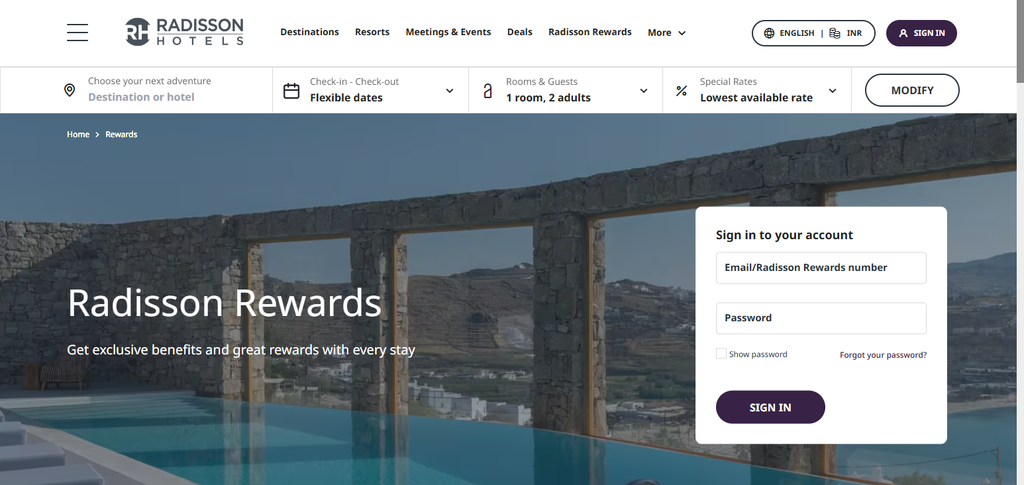Viewport: 1024px width, 485px height.
Task: Open English / INR language currency selector
Action: [x=813, y=33]
